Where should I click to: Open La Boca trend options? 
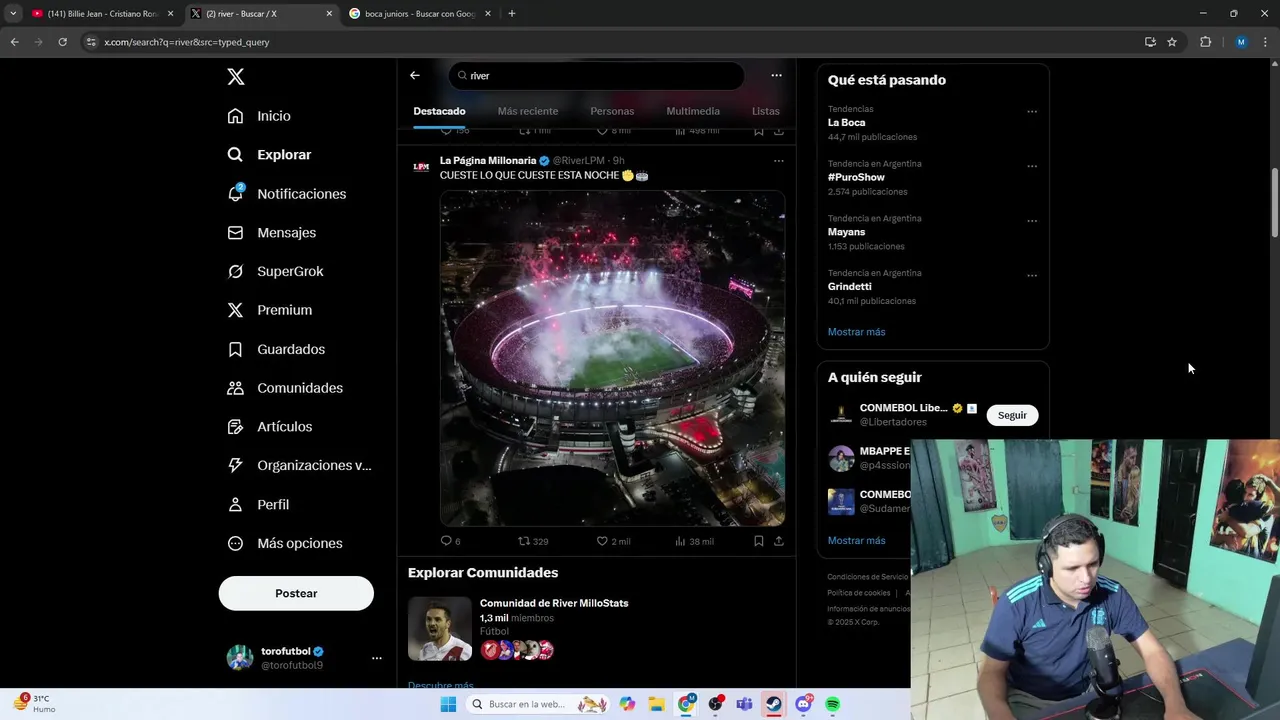coord(1032,112)
